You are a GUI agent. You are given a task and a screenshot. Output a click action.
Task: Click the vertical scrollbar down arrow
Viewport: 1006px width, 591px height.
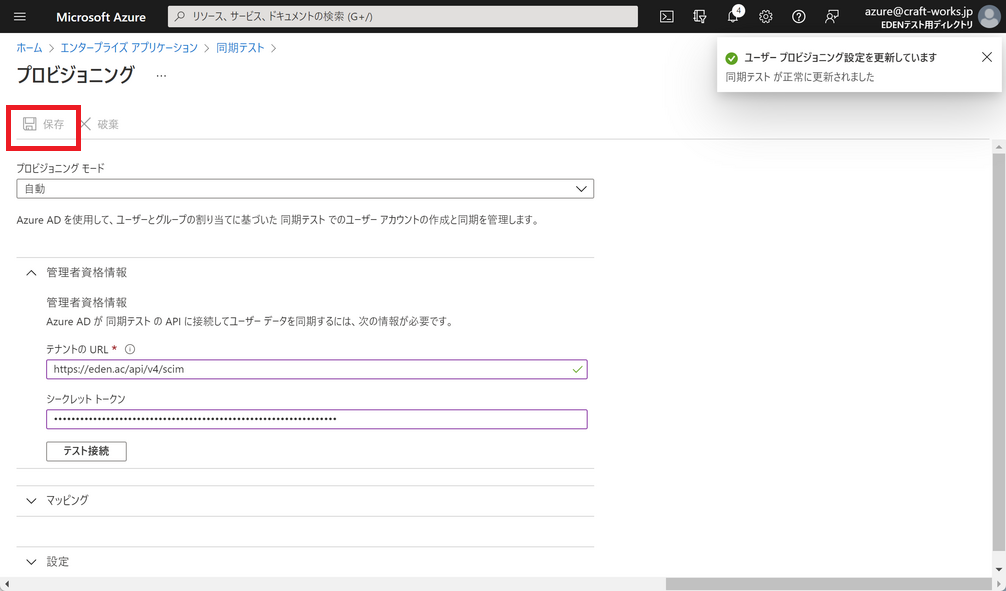coord(999,569)
